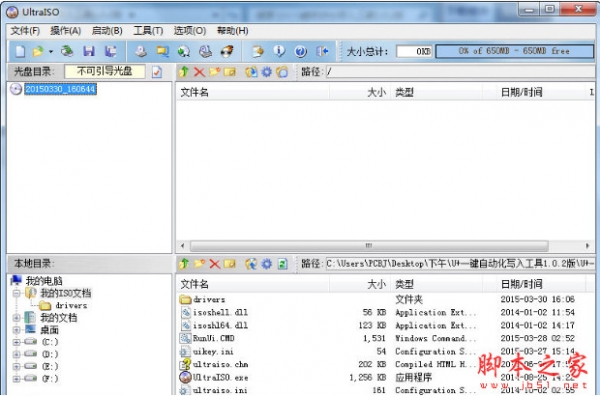Collapse the 我的ISO文档 tree node

(x=16, y=293)
